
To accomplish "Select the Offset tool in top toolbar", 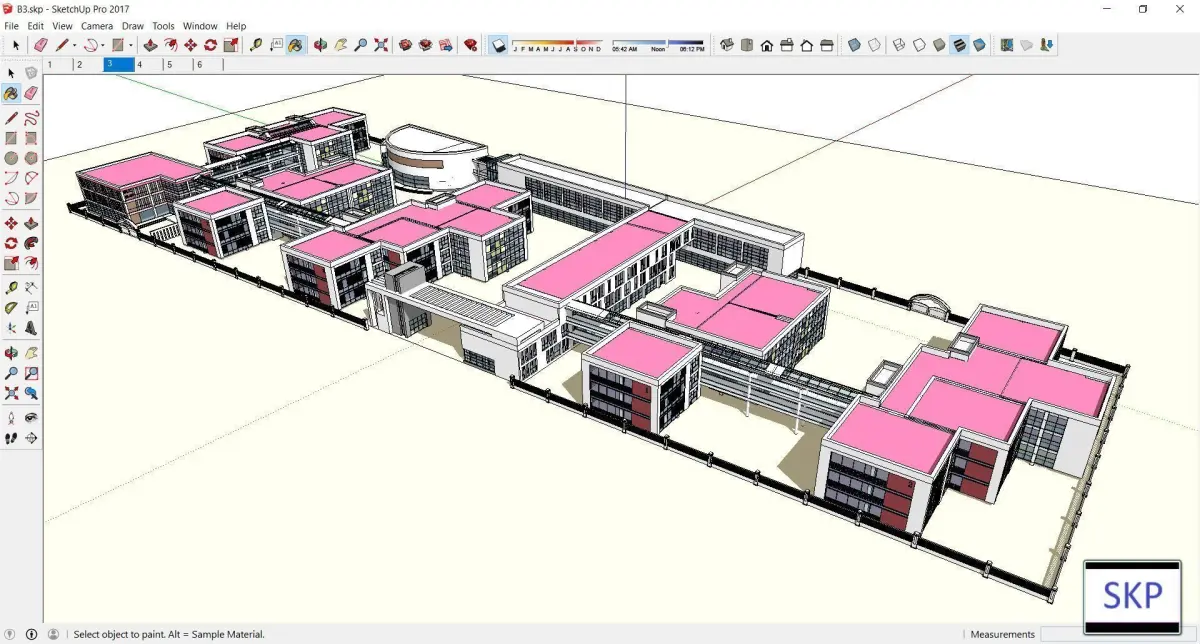I will [170, 45].
